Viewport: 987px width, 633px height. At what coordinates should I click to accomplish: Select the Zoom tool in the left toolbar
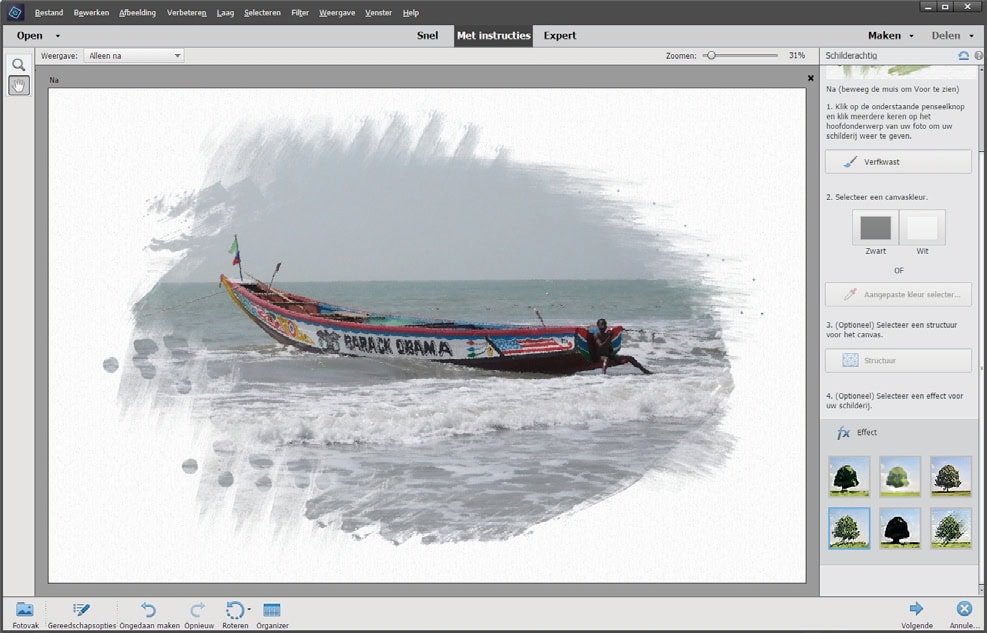(x=19, y=64)
